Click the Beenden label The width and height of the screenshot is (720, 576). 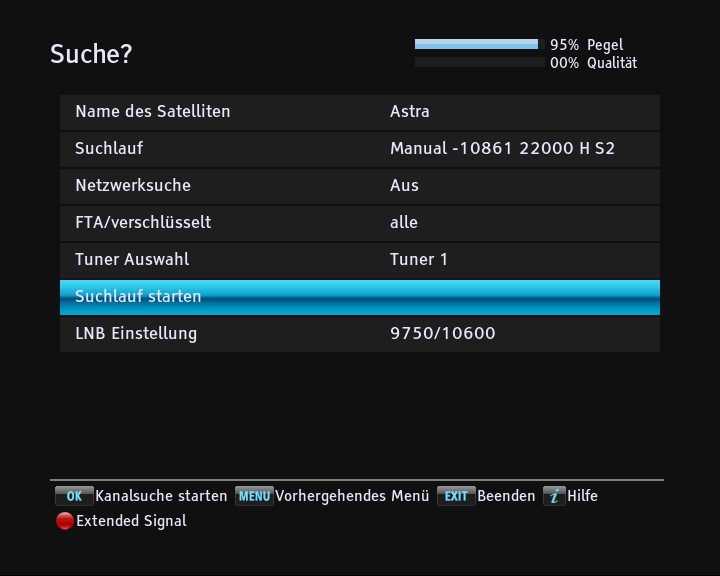point(506,496)
